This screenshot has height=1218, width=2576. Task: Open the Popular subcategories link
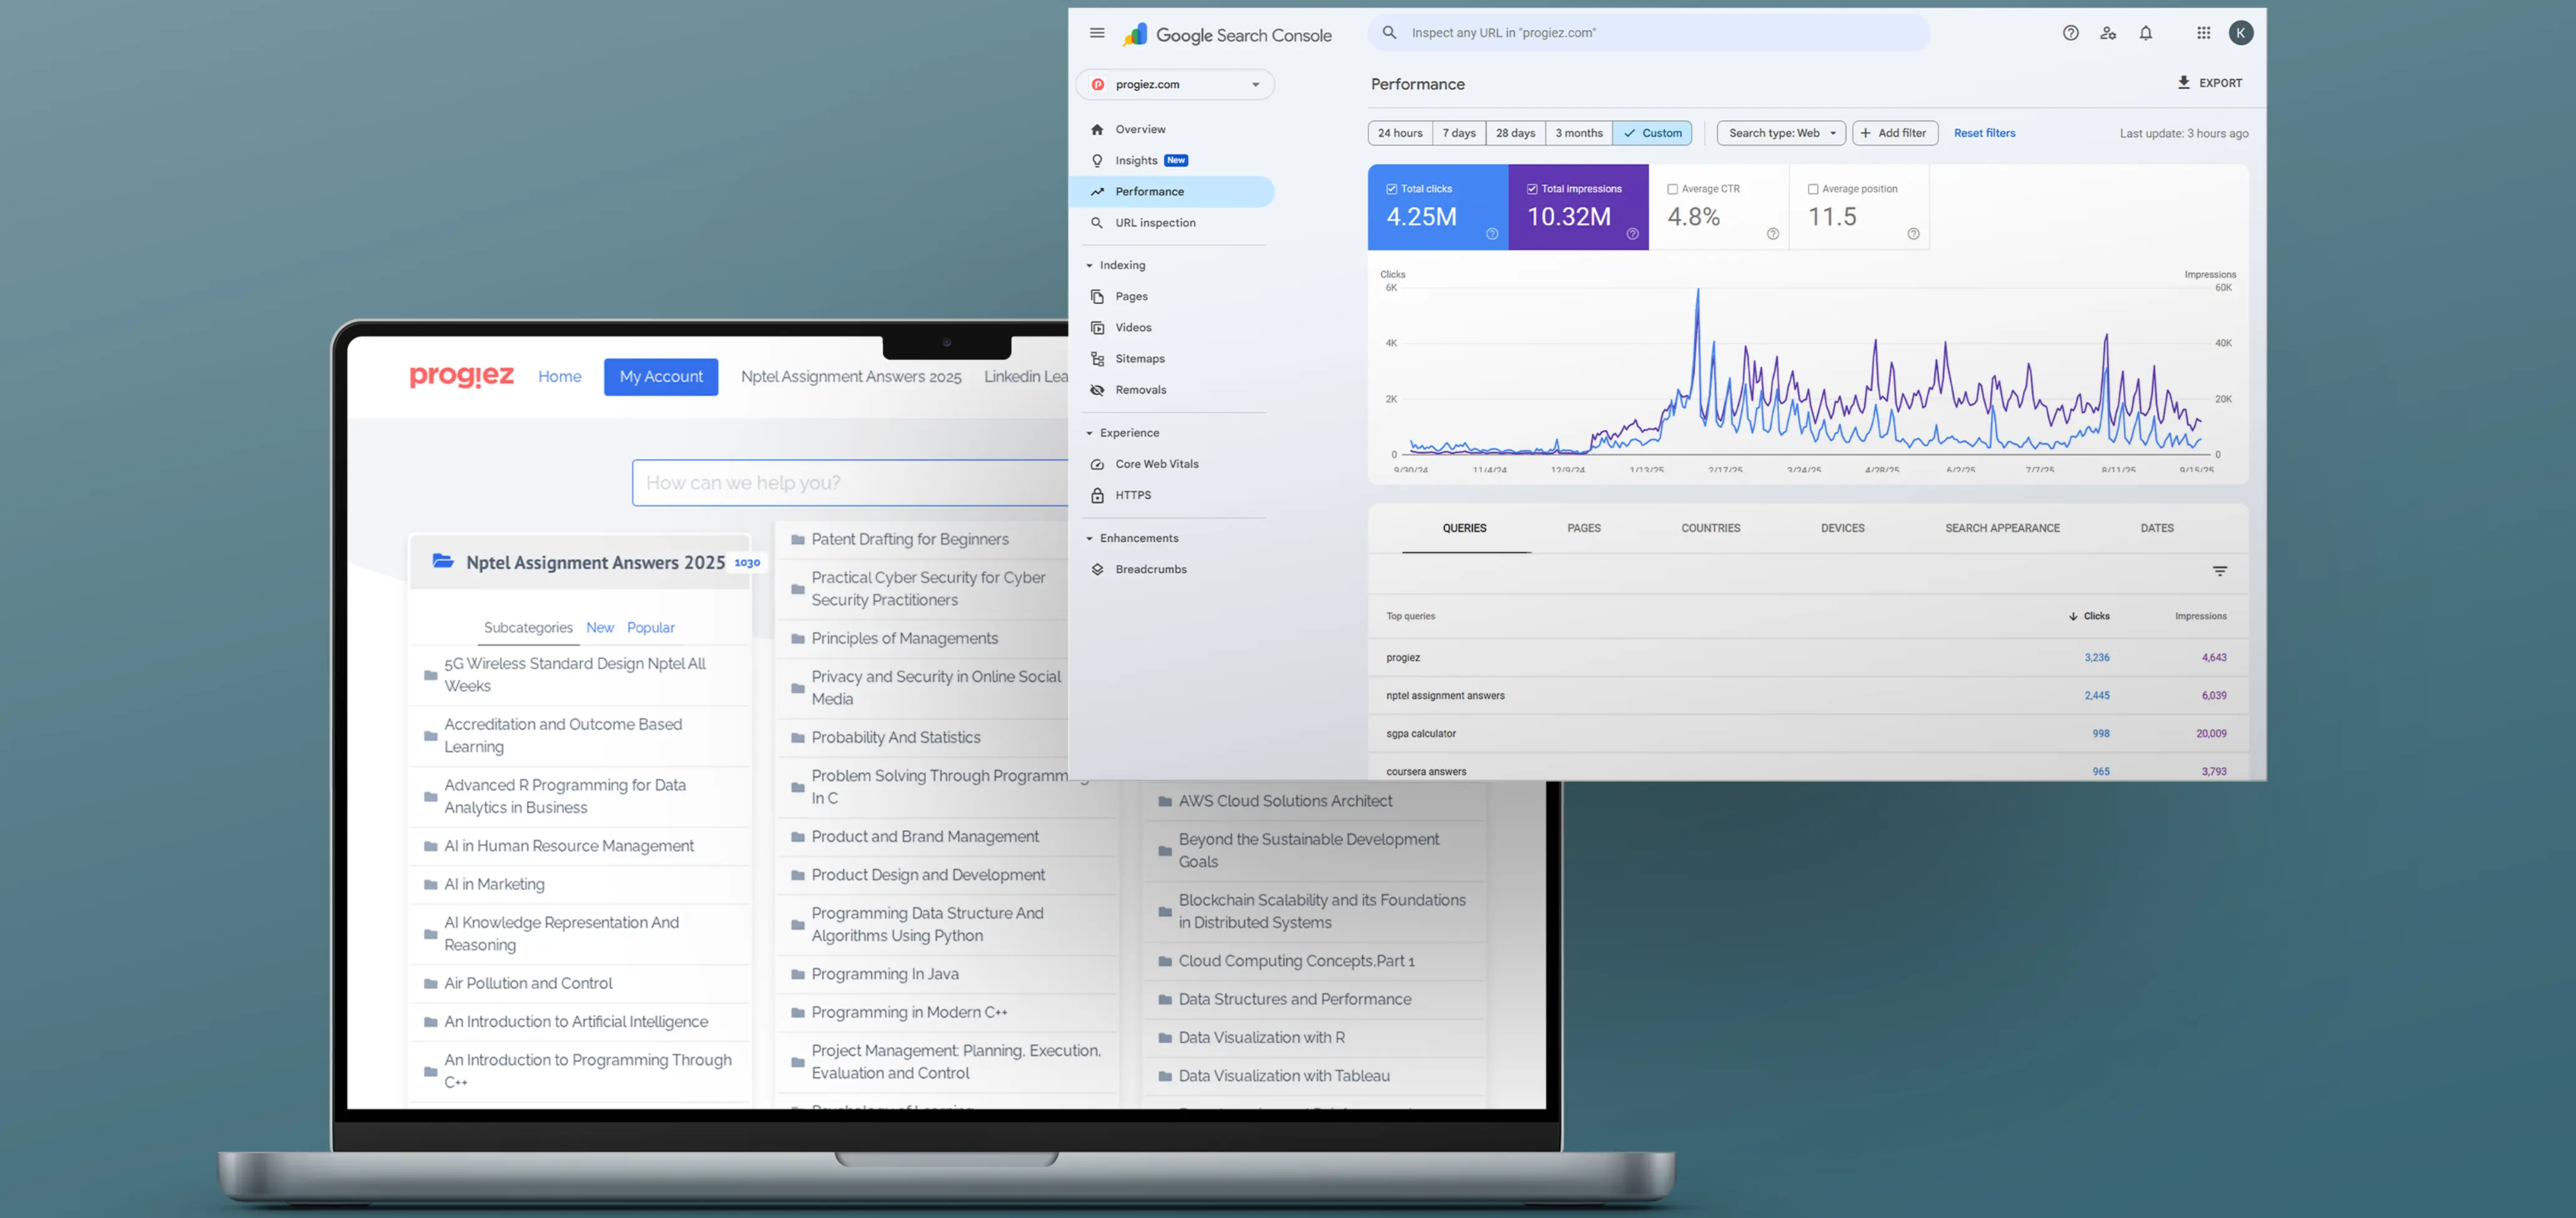651,628
